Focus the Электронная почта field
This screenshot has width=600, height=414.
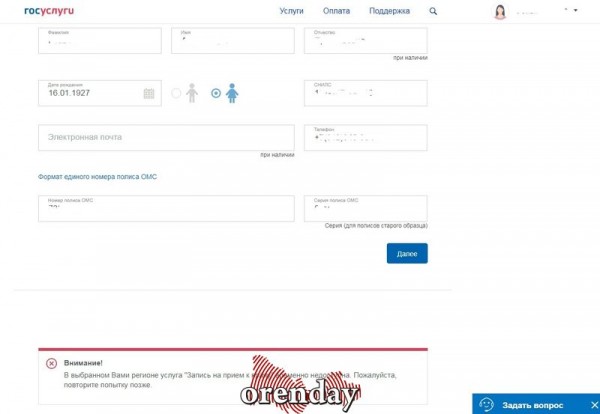point(166,137)
